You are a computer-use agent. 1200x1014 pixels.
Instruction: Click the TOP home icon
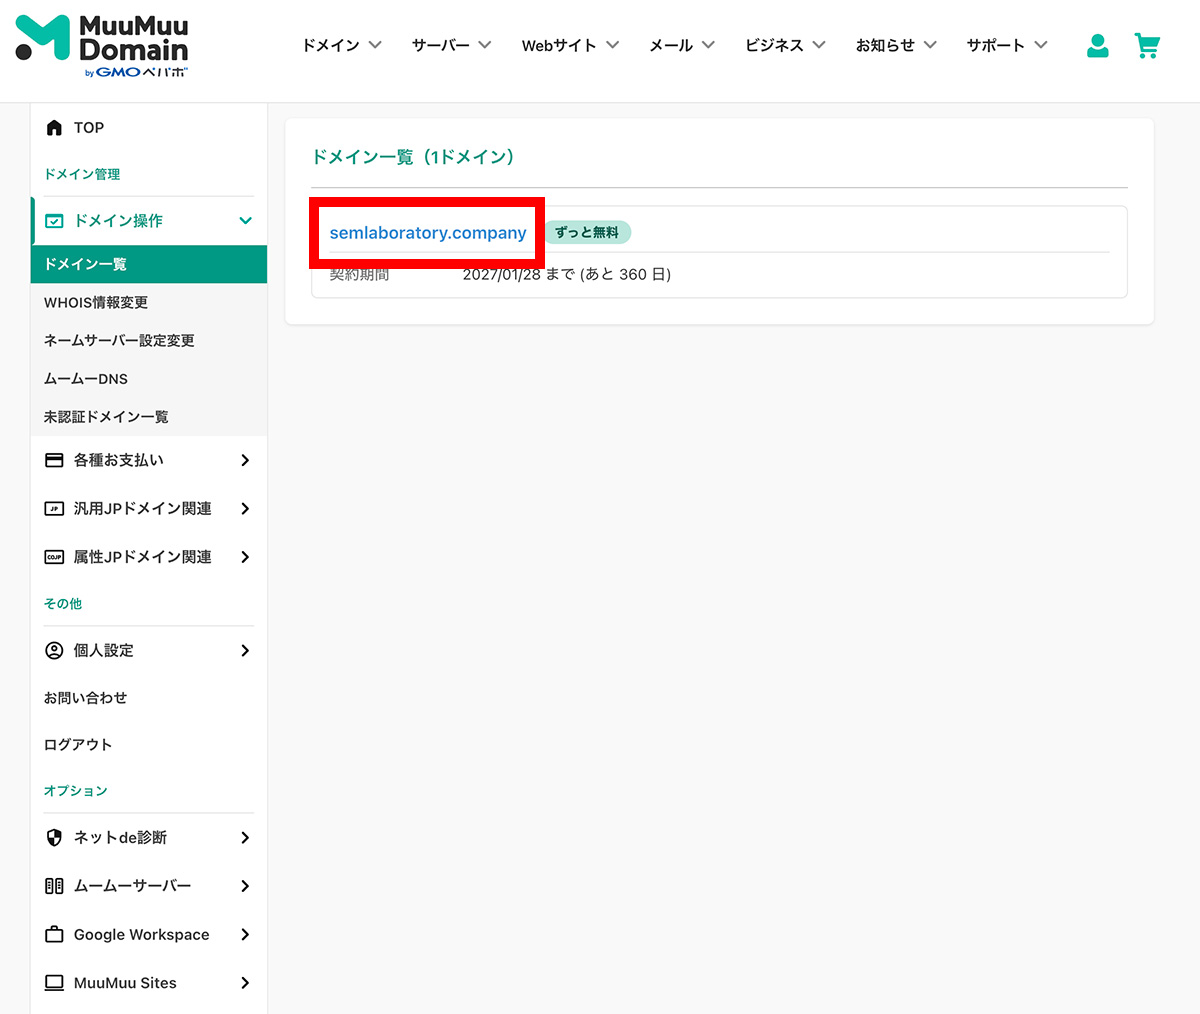[55, 128]
